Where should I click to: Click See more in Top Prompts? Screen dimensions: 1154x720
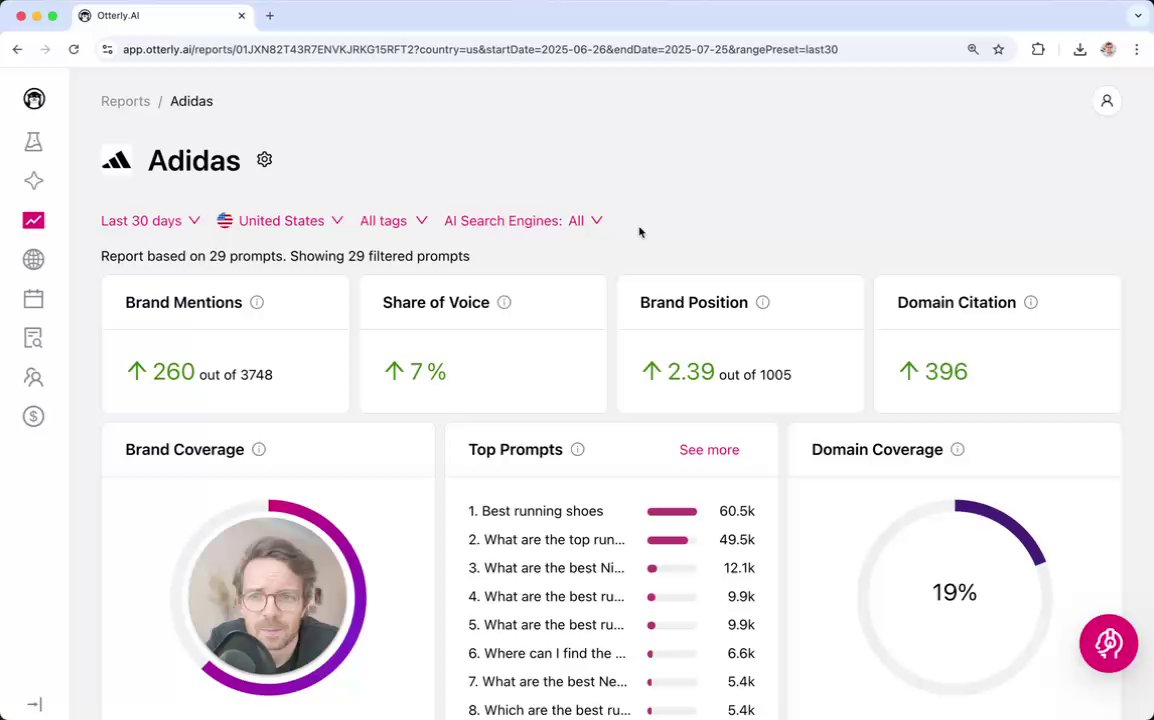click(x=709, y=450)
